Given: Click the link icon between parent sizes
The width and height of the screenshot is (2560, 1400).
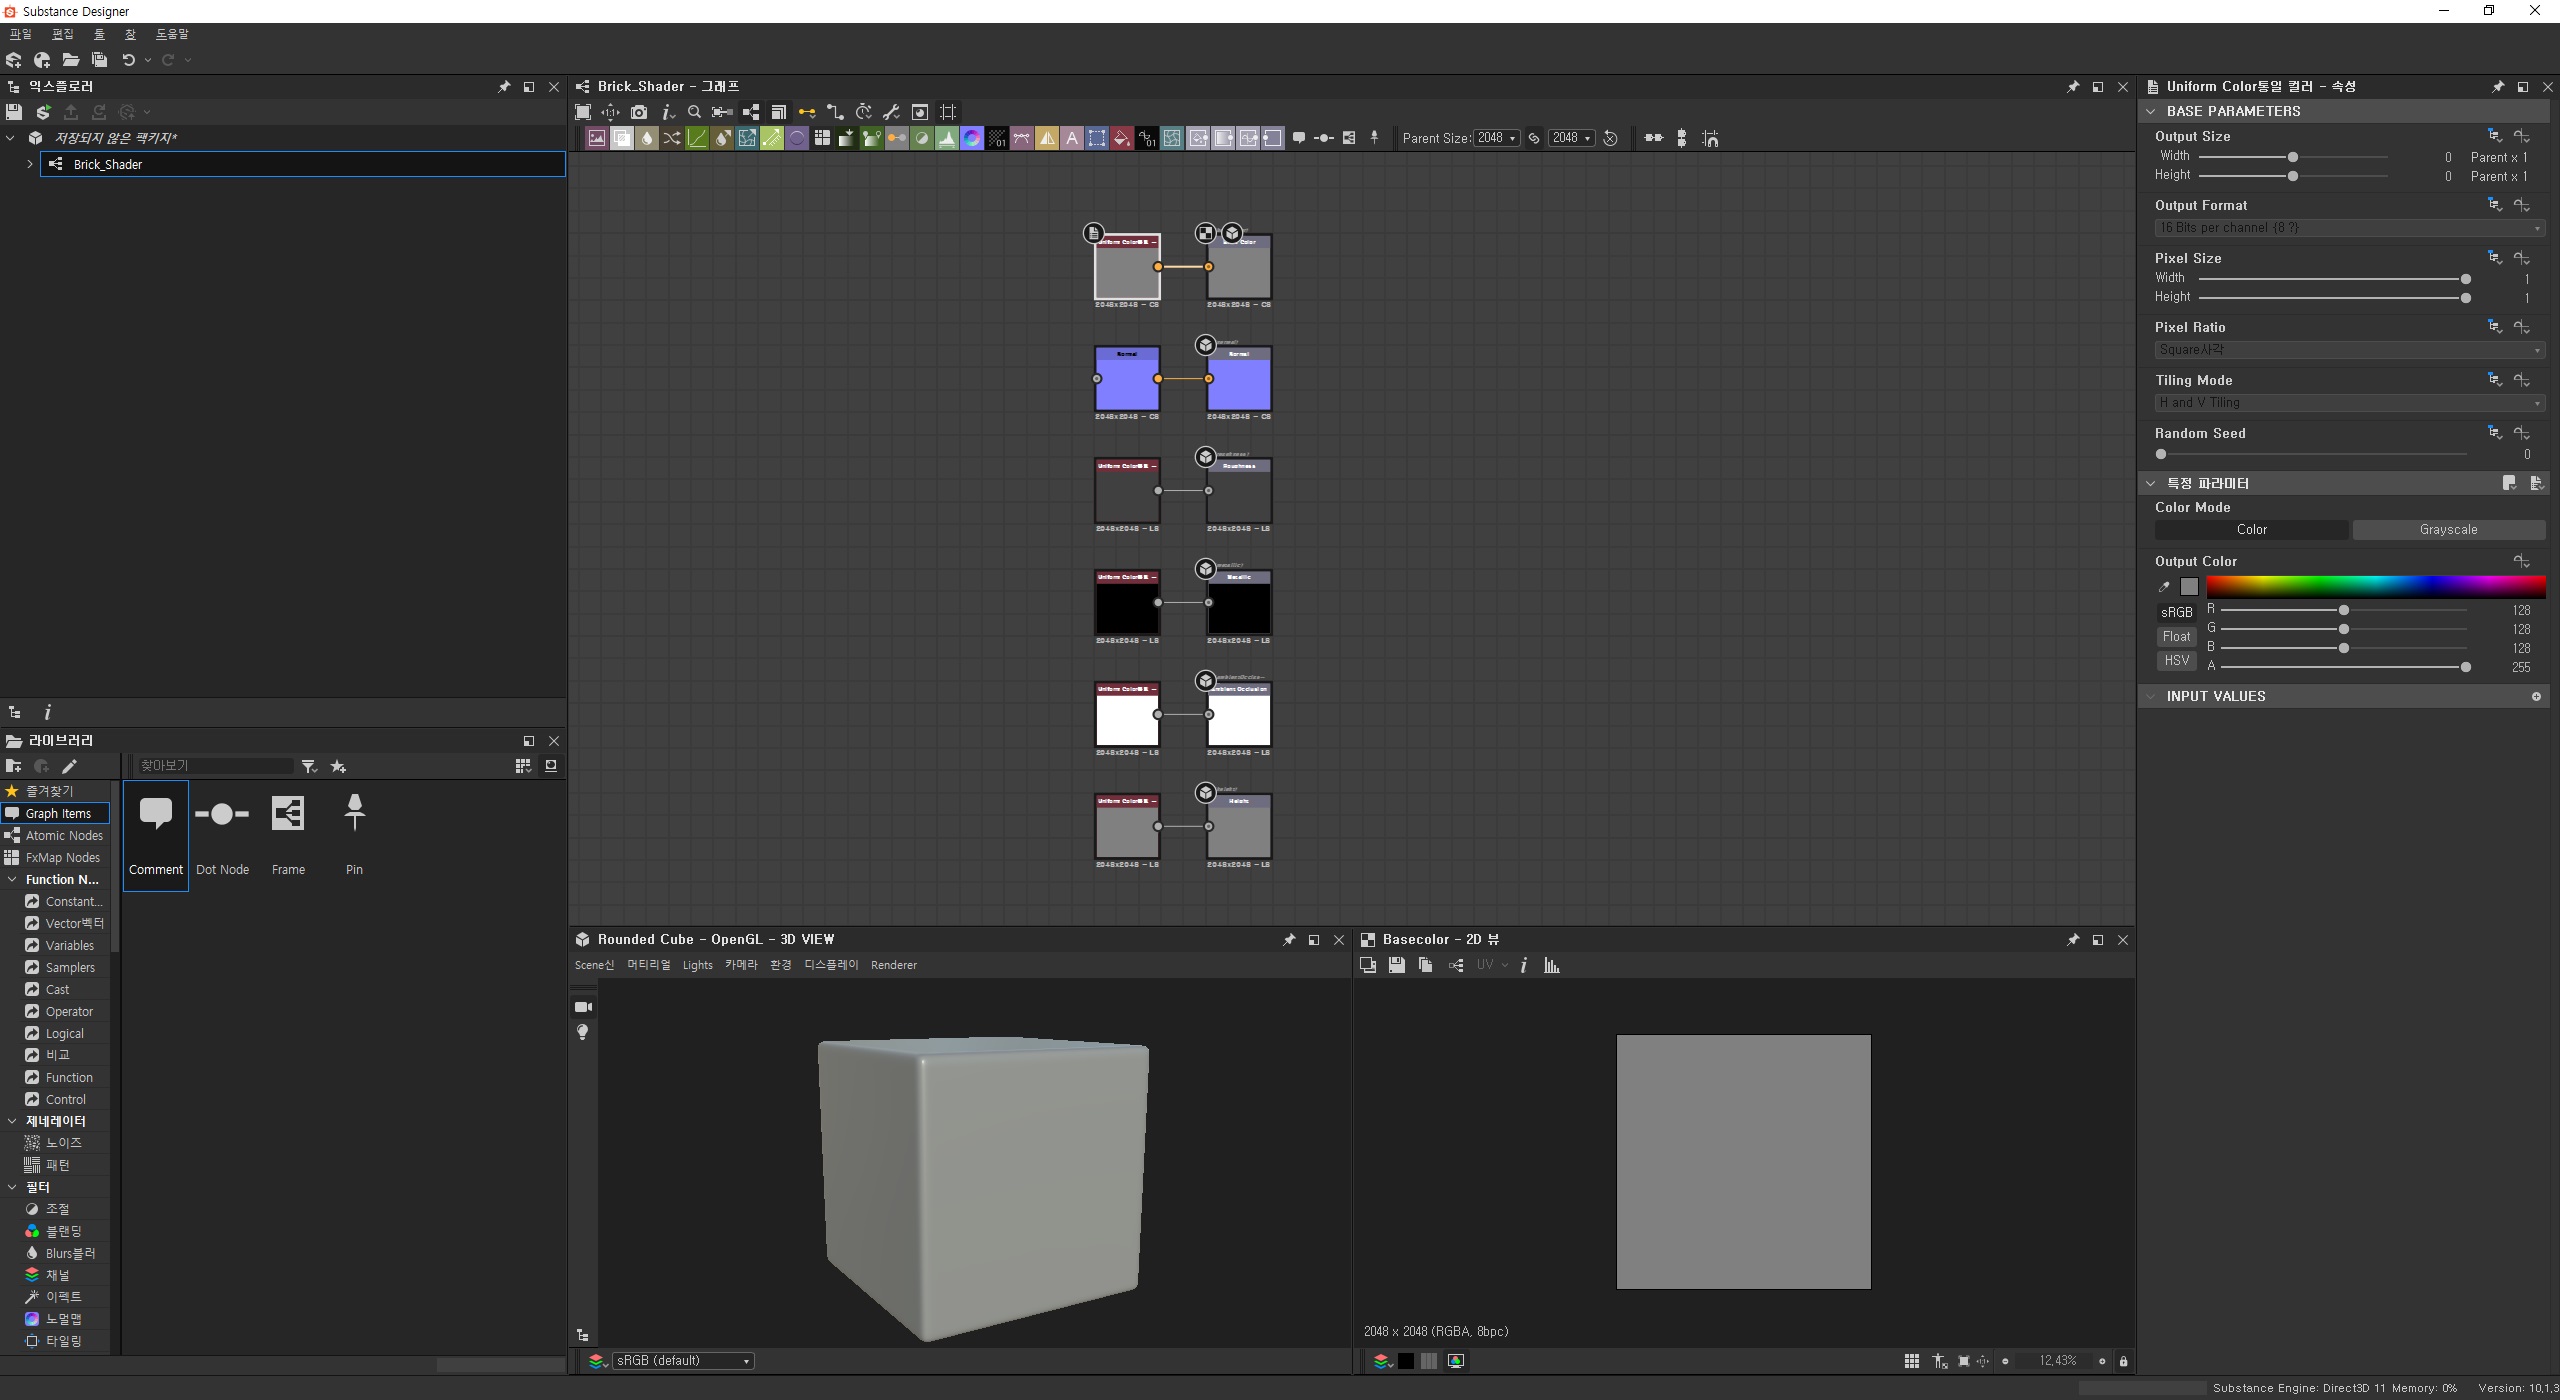Looking at the screenshot, I should [x=1534, y=139].
